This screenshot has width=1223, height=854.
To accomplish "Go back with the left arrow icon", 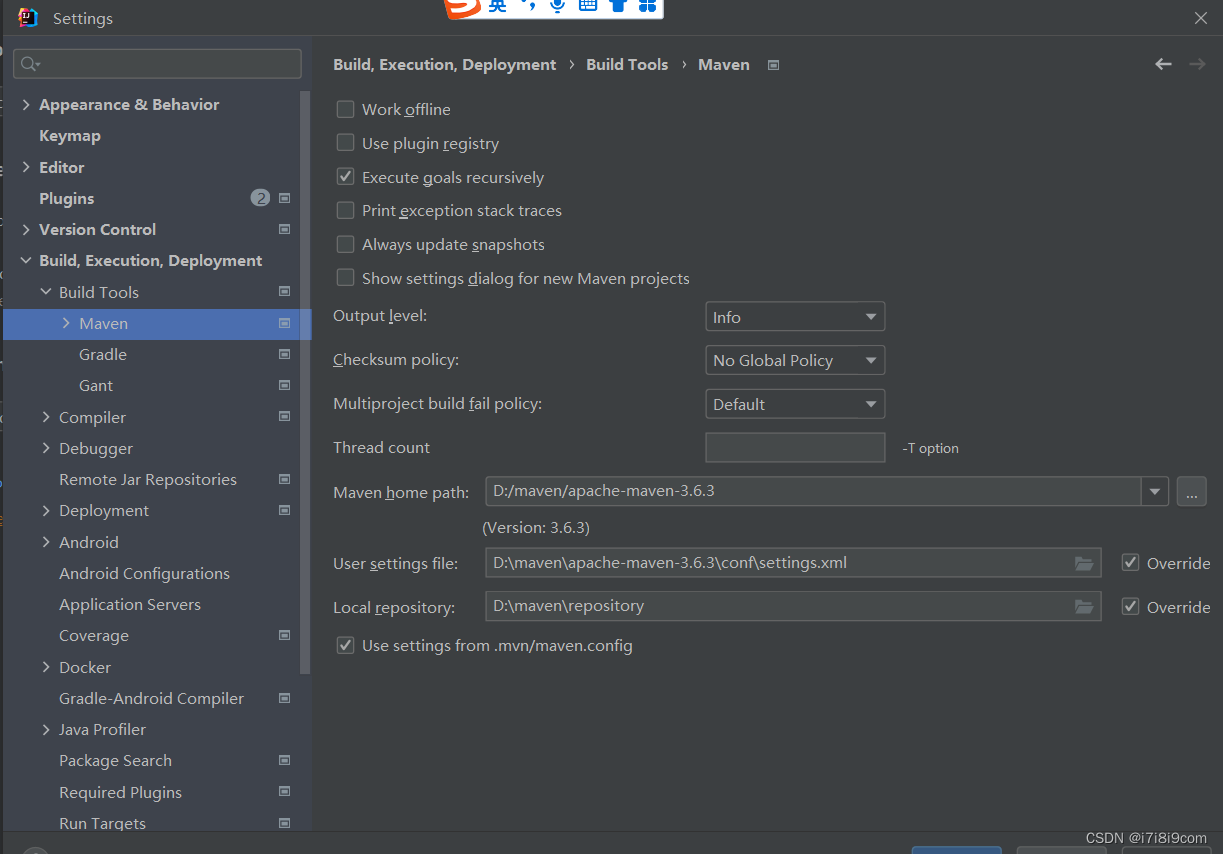I will [1163, 64].
